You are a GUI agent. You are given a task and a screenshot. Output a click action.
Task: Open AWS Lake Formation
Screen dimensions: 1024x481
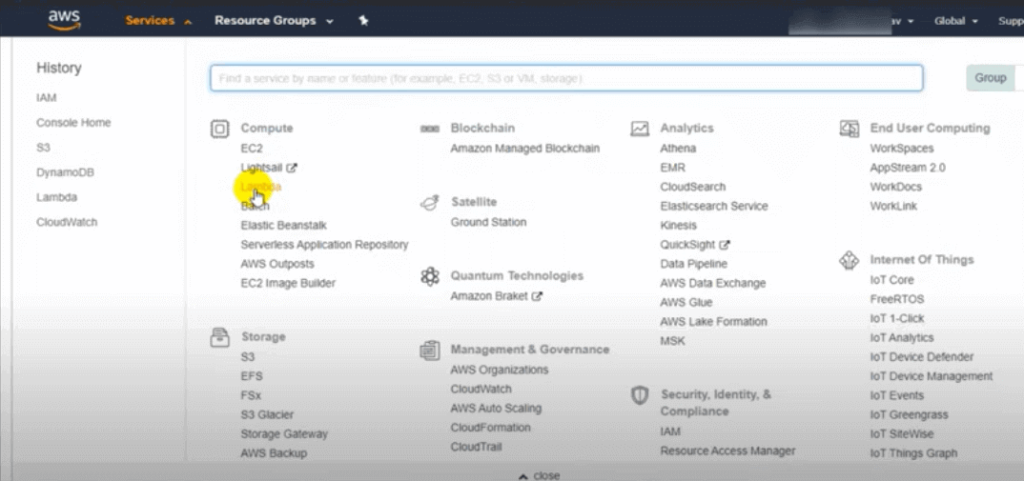[x=714, y=322]
